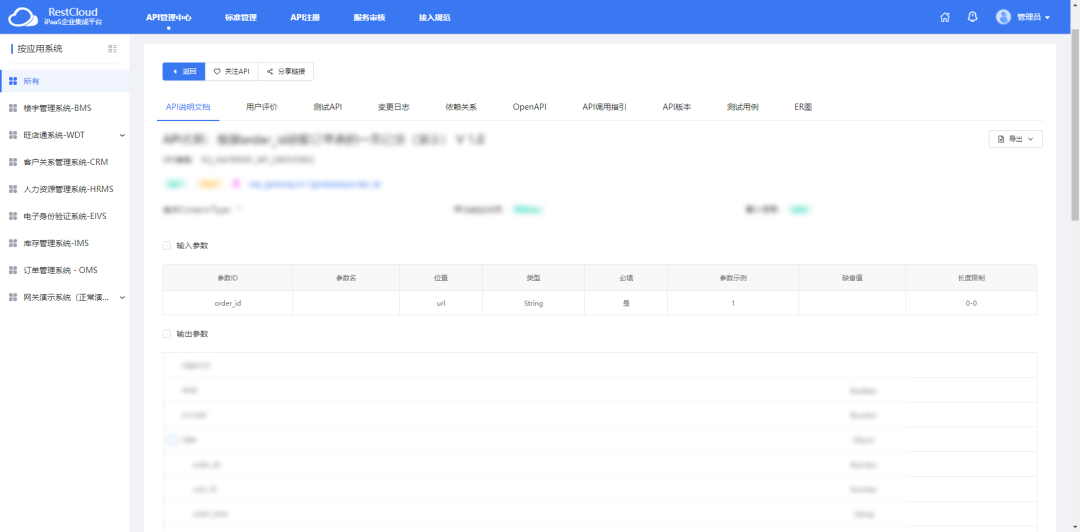This screenshot has height=532, width=1080.
Task: Expand the 网关演示系统 sidebar node
Action: pyautogui.click(x=122, y=297)
